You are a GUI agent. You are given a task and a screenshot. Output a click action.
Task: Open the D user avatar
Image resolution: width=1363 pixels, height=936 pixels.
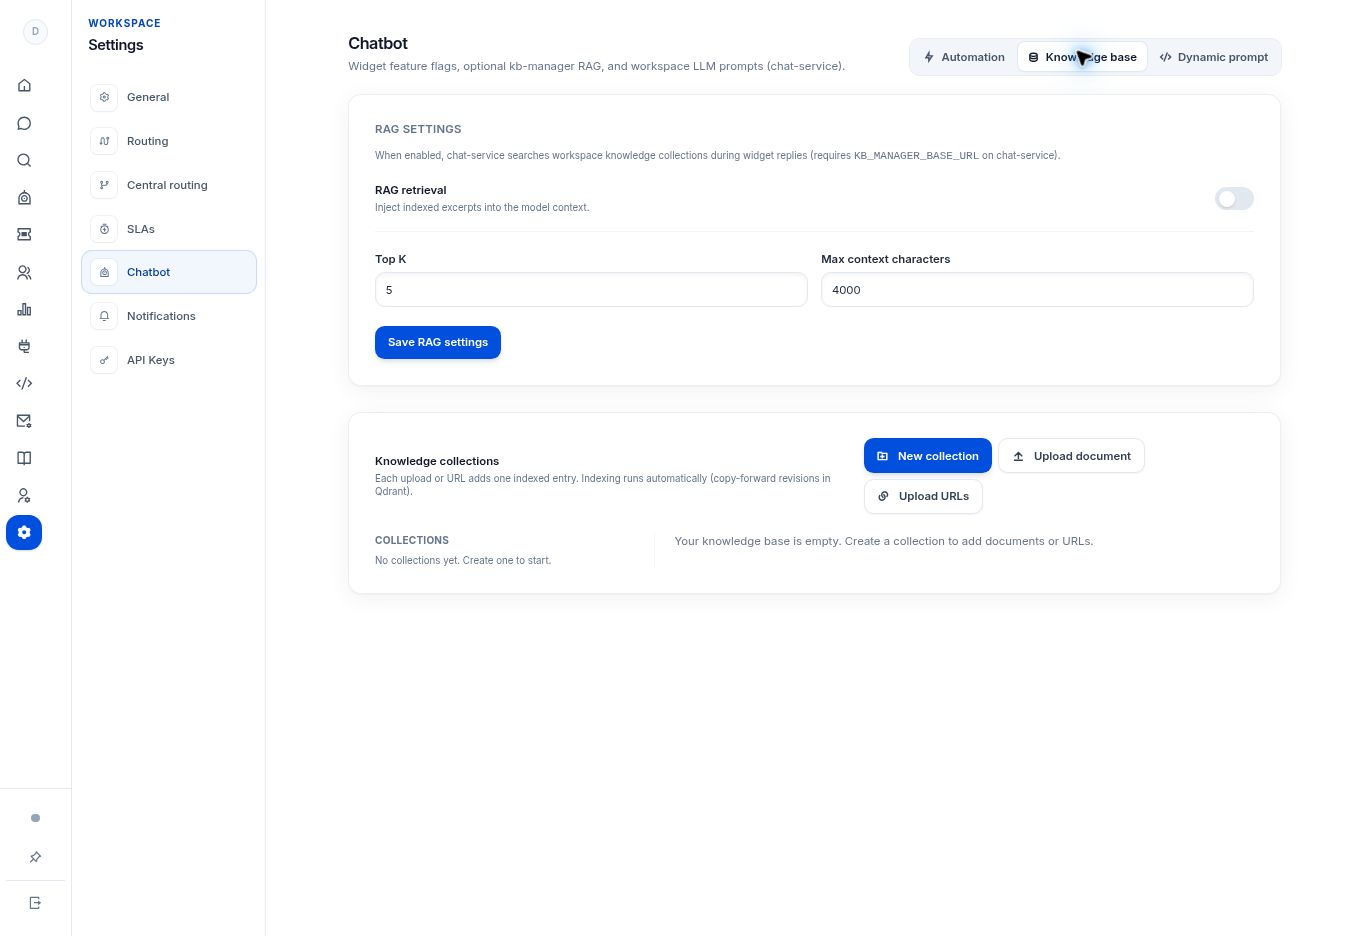click(x=35, y=31)
